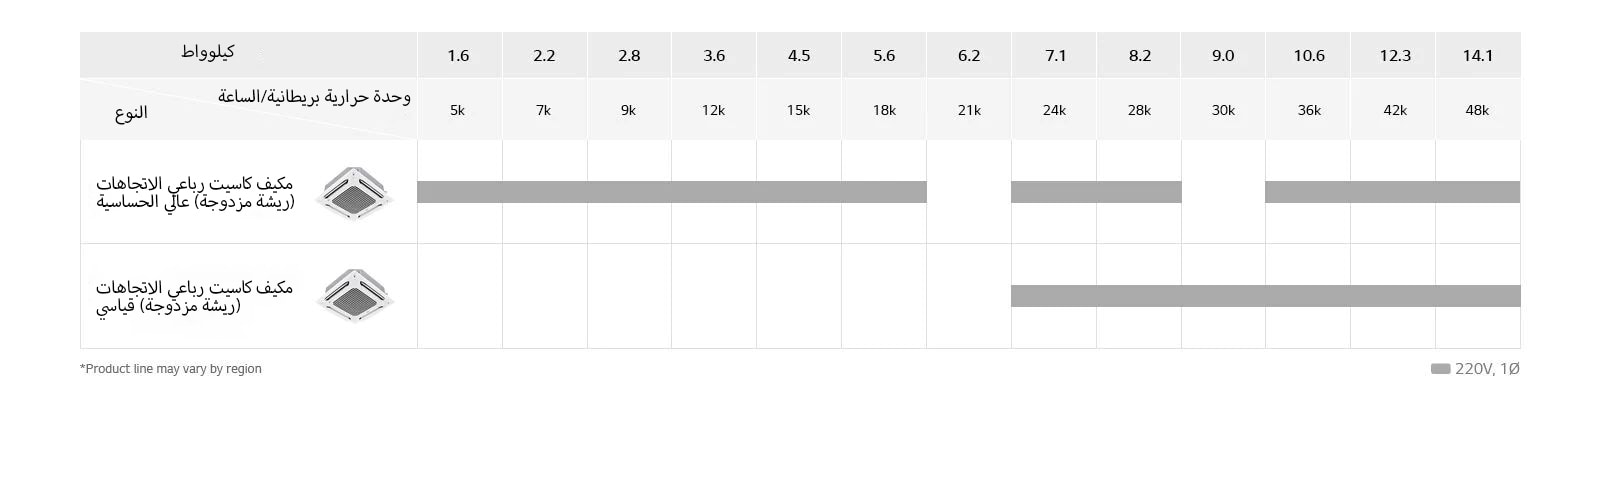Select the 1.6 kilowatt column header
This screenshot has width=1600, height=477.
point(458,56)
